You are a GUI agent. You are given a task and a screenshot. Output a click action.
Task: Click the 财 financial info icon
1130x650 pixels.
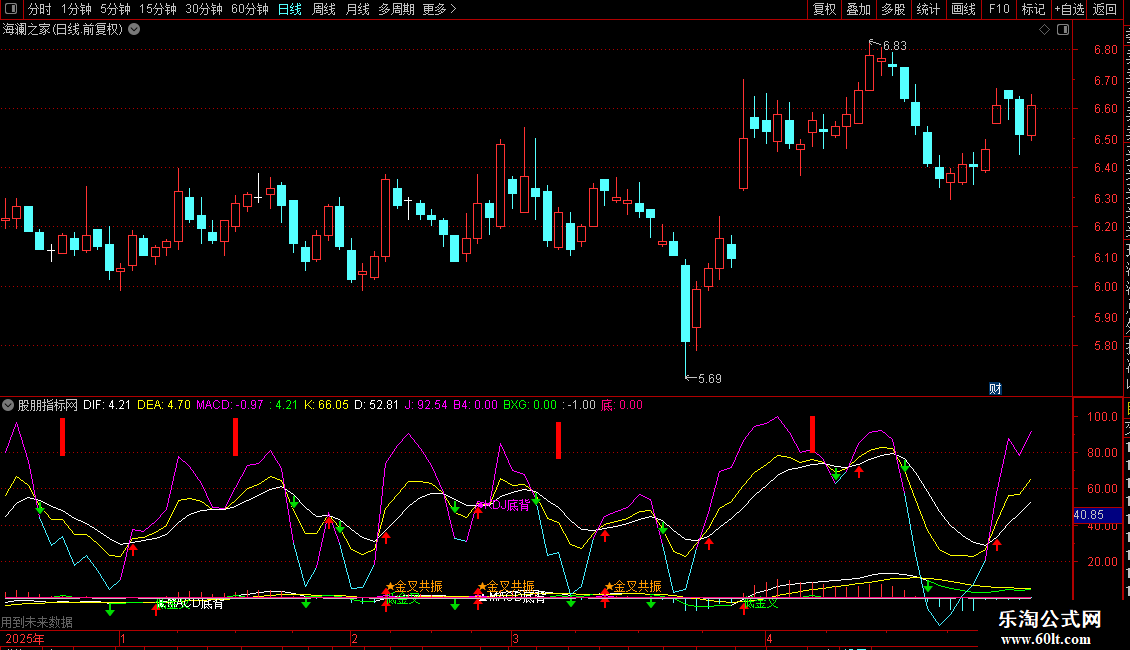995,388
